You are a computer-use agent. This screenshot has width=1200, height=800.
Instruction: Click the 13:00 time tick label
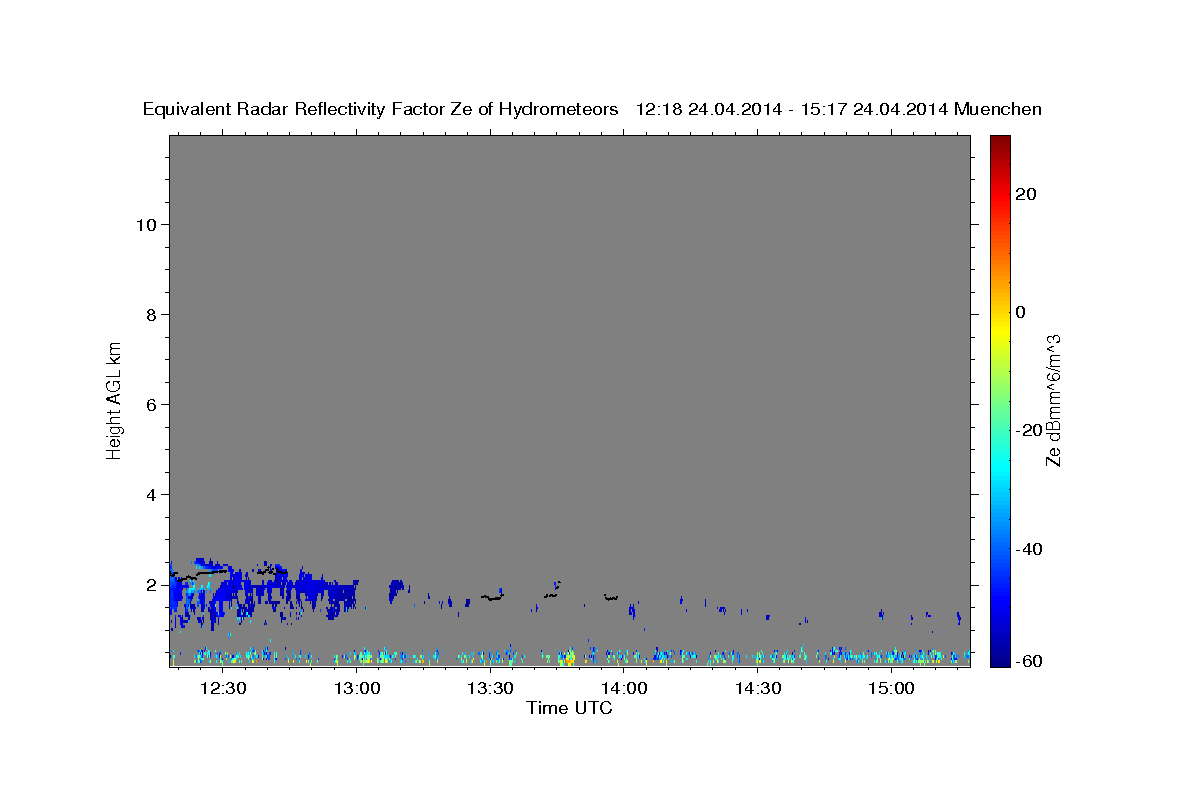coord(357,688)
